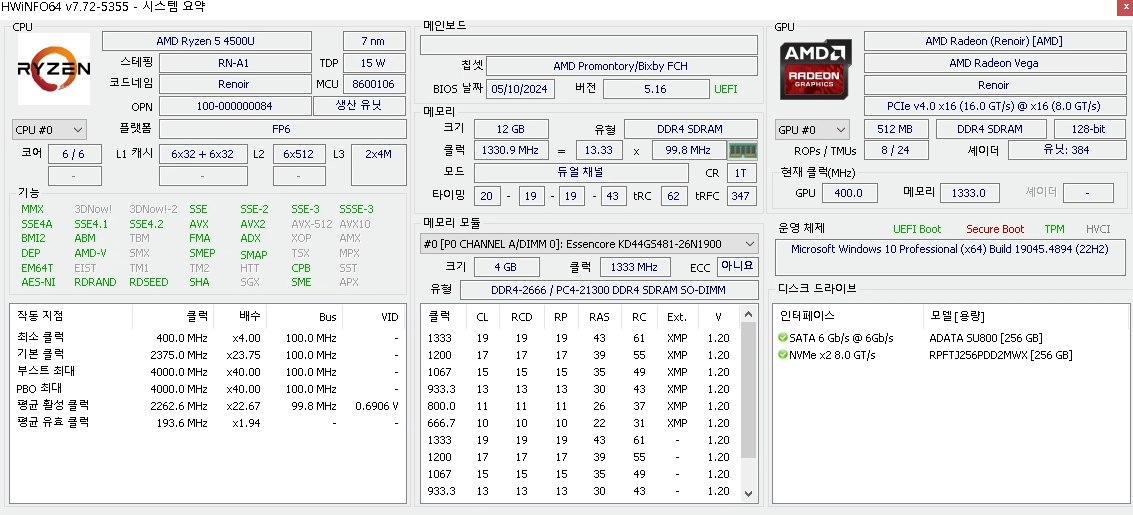Screen dimensions: 1133x515
Task: Expand the memory module Essencore KD44GS481 dropdown
Action: click(x=589, y=244)
